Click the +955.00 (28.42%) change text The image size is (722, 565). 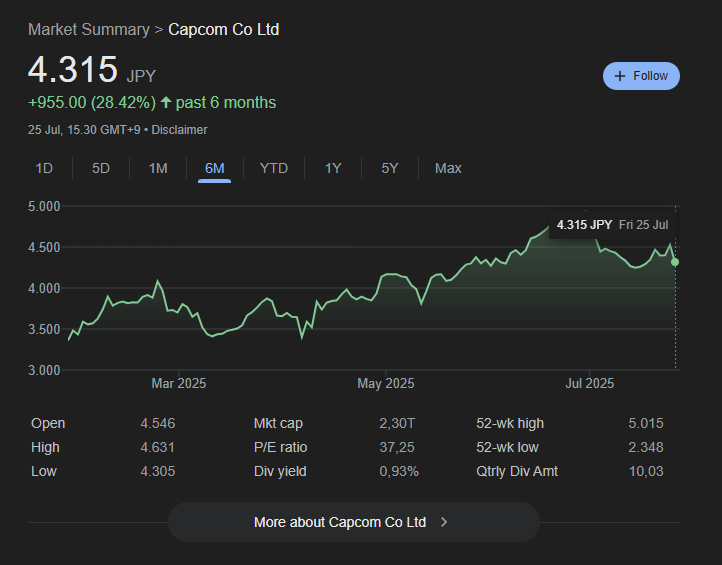point(92,102)
